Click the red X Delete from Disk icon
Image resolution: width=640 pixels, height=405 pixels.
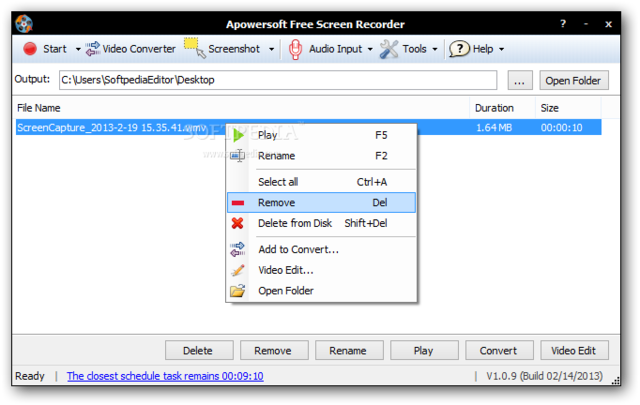pos(238,223)
